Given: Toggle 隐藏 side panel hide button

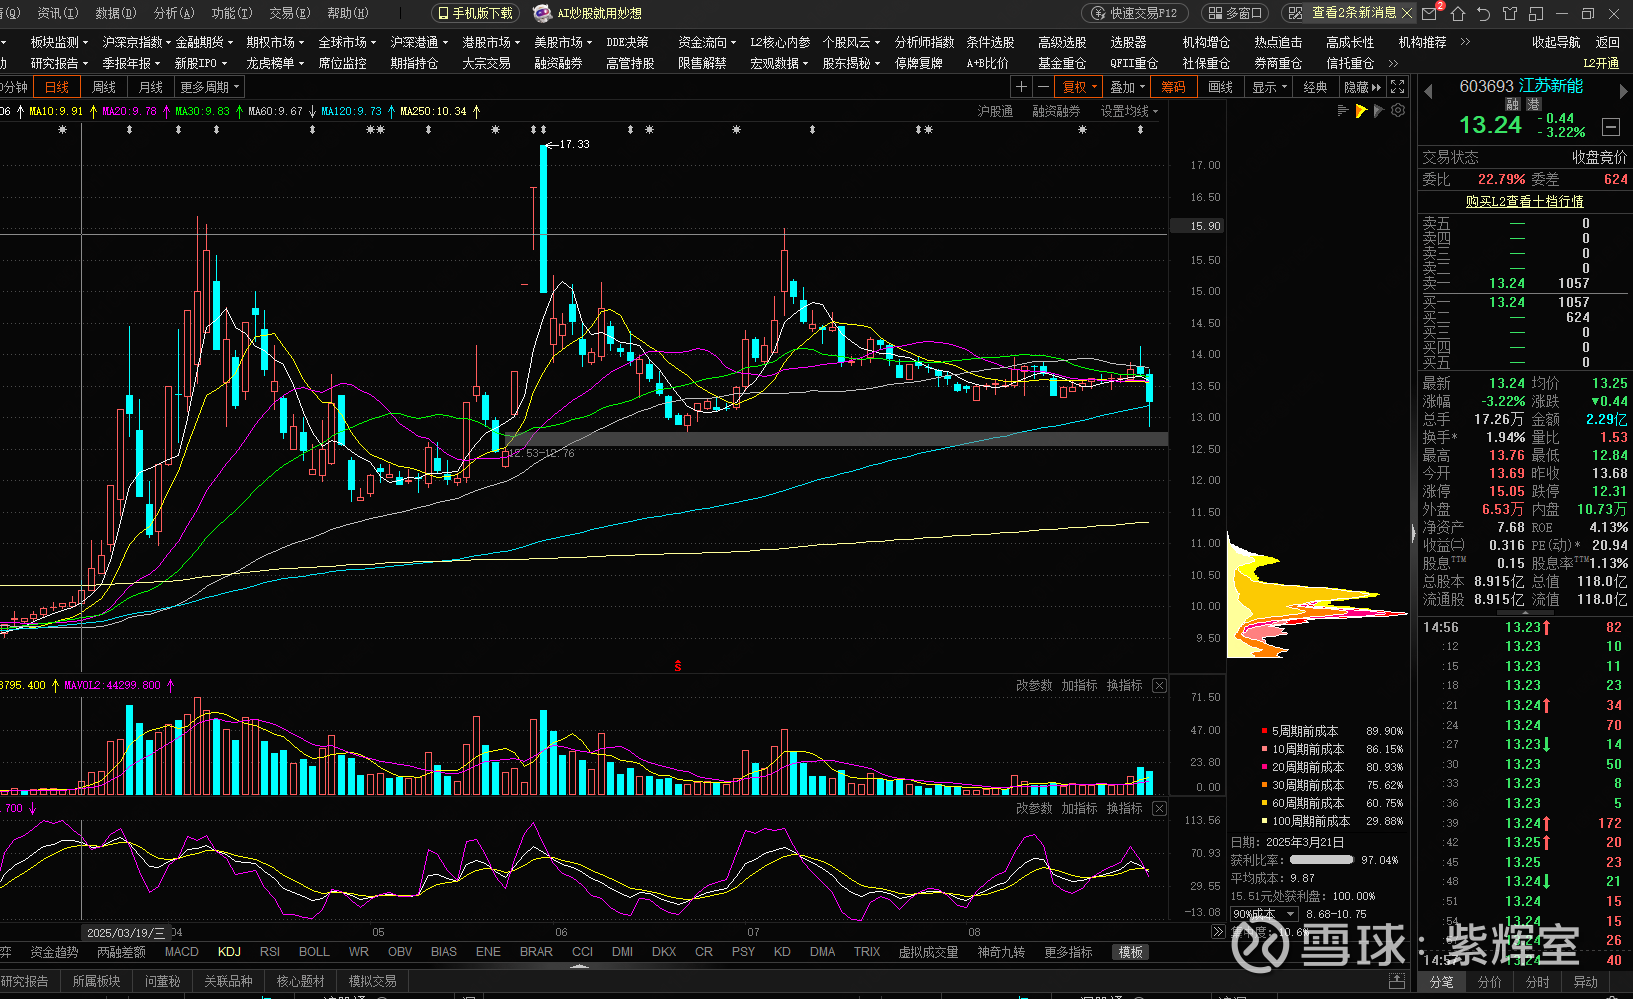Looking at the screenshot, I should click(x=1362, y=87).
